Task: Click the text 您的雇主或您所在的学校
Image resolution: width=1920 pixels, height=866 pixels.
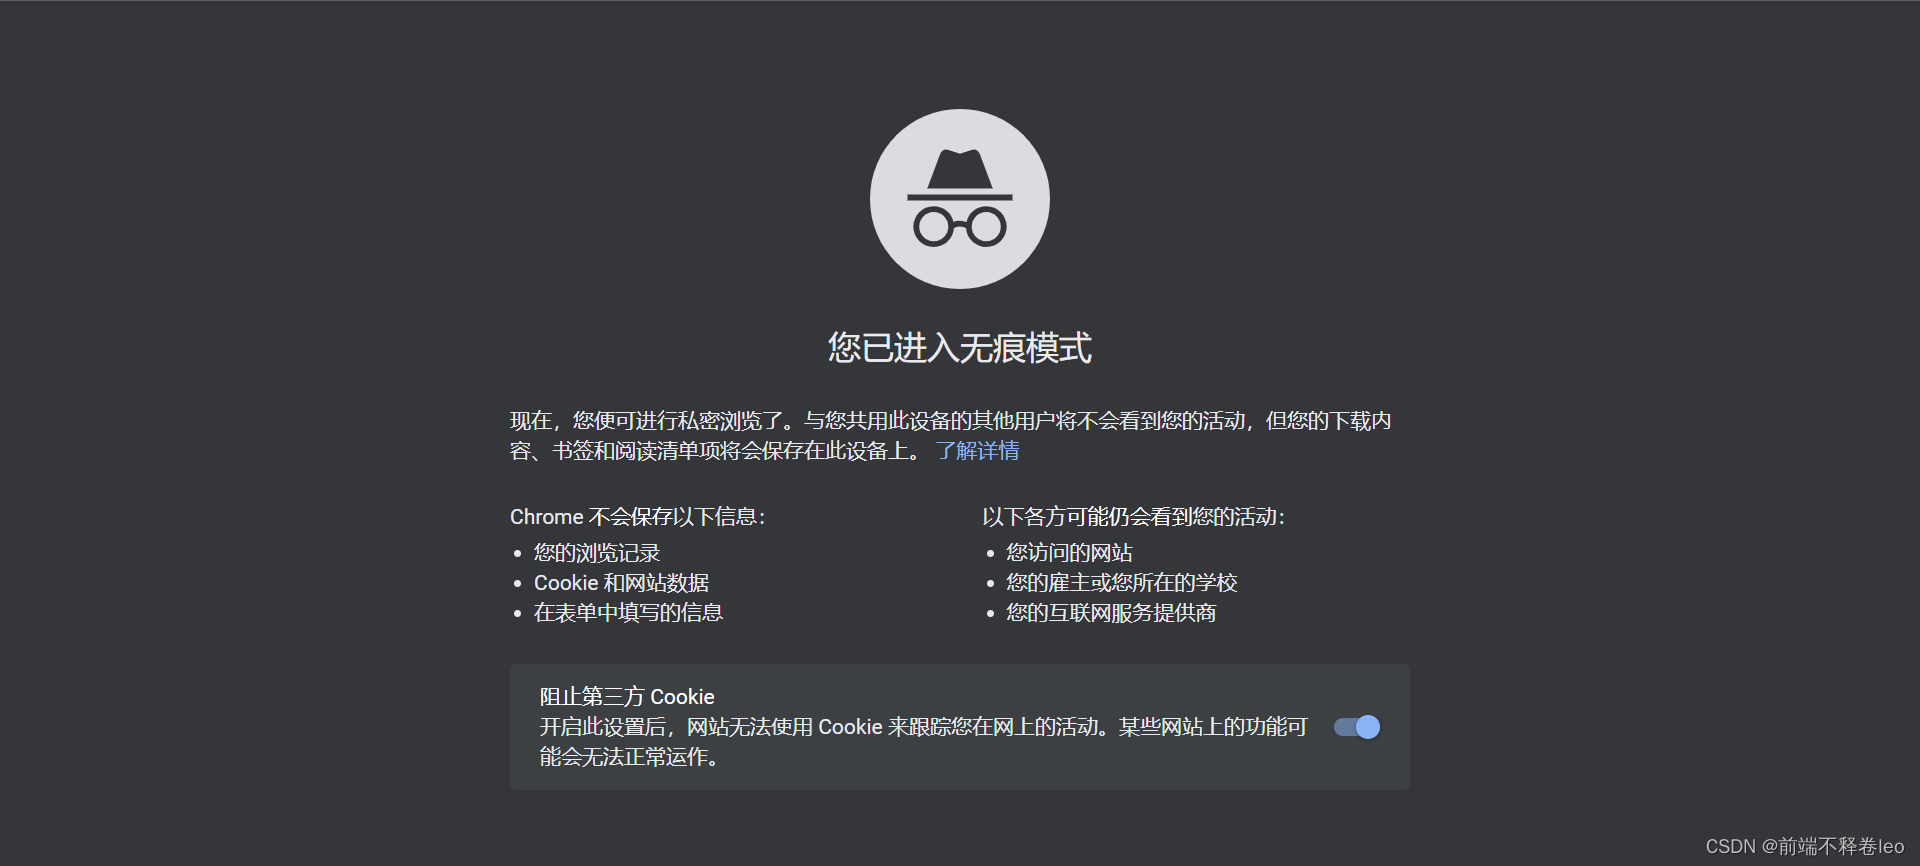Action: point(1122,583)
